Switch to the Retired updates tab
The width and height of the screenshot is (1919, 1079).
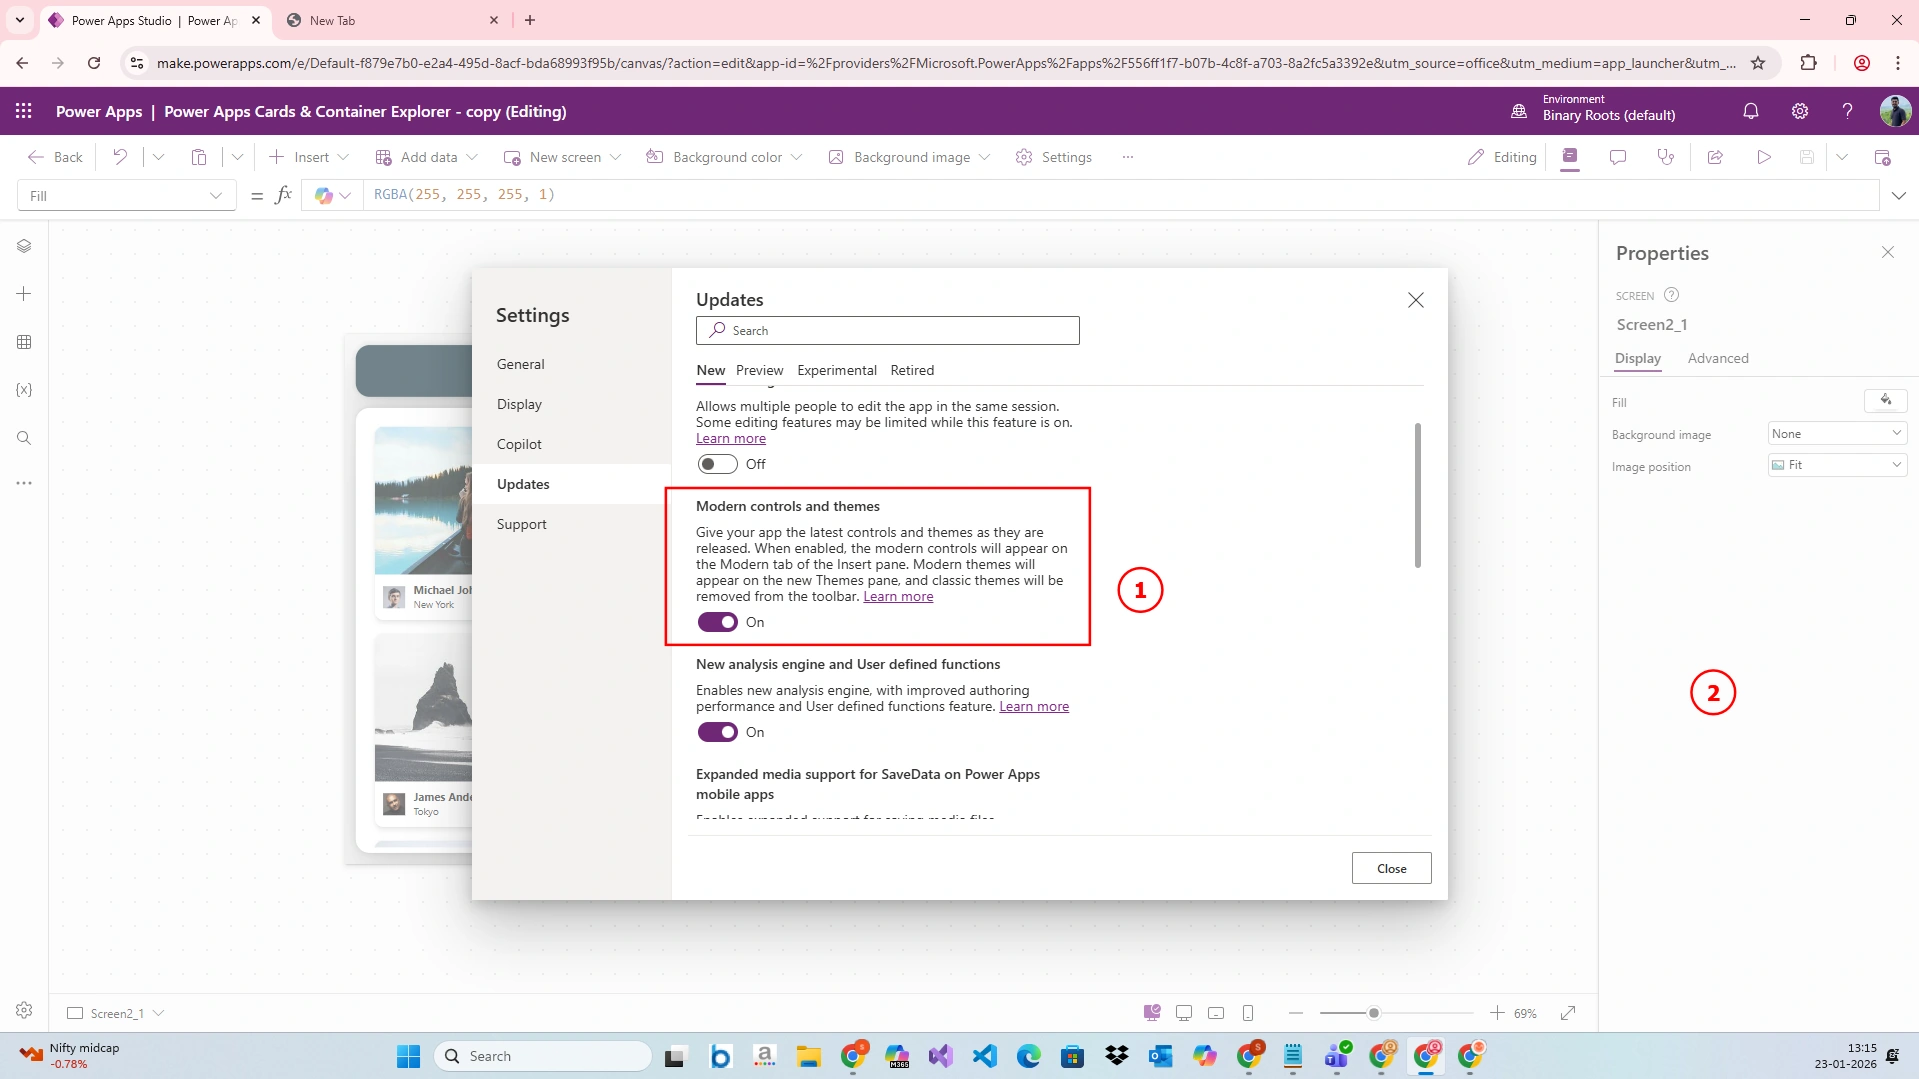(x=913, y=370)
